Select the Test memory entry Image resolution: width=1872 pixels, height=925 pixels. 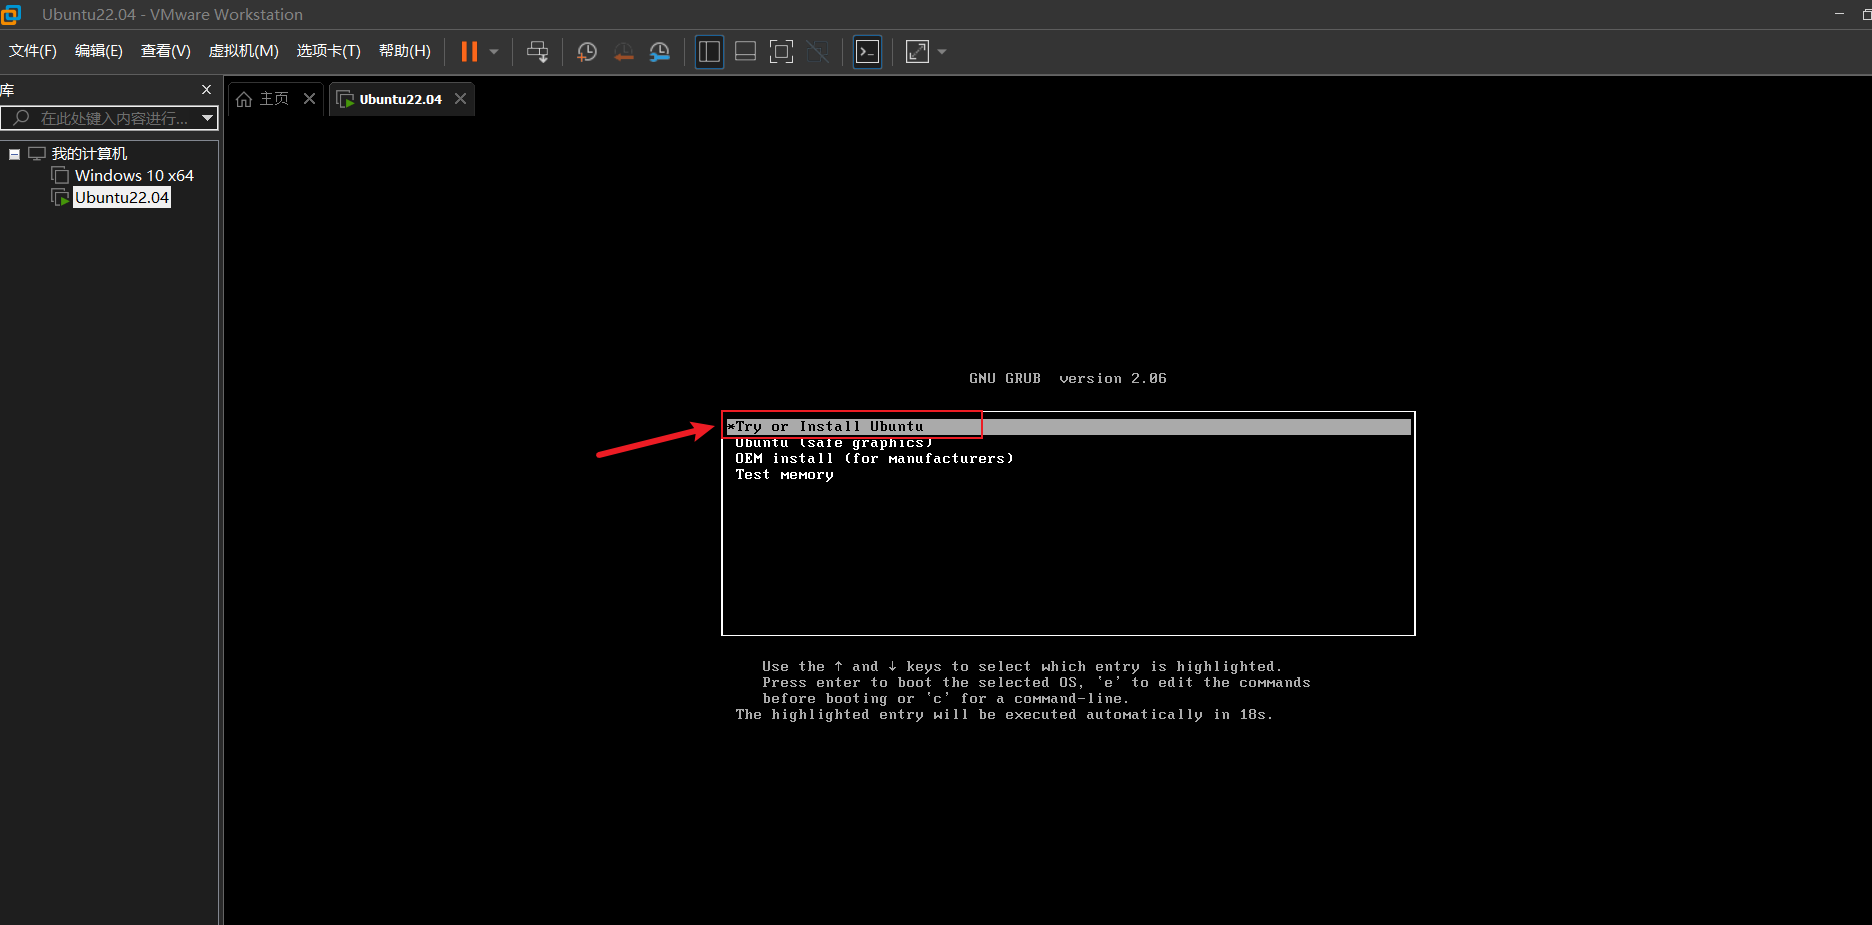coord(784,475)
